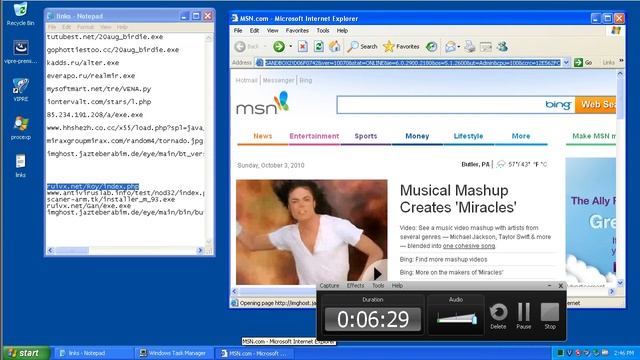This screenshot has height=360, width=640.
Task: Open the IE File menu
Action: click(238, 31)
